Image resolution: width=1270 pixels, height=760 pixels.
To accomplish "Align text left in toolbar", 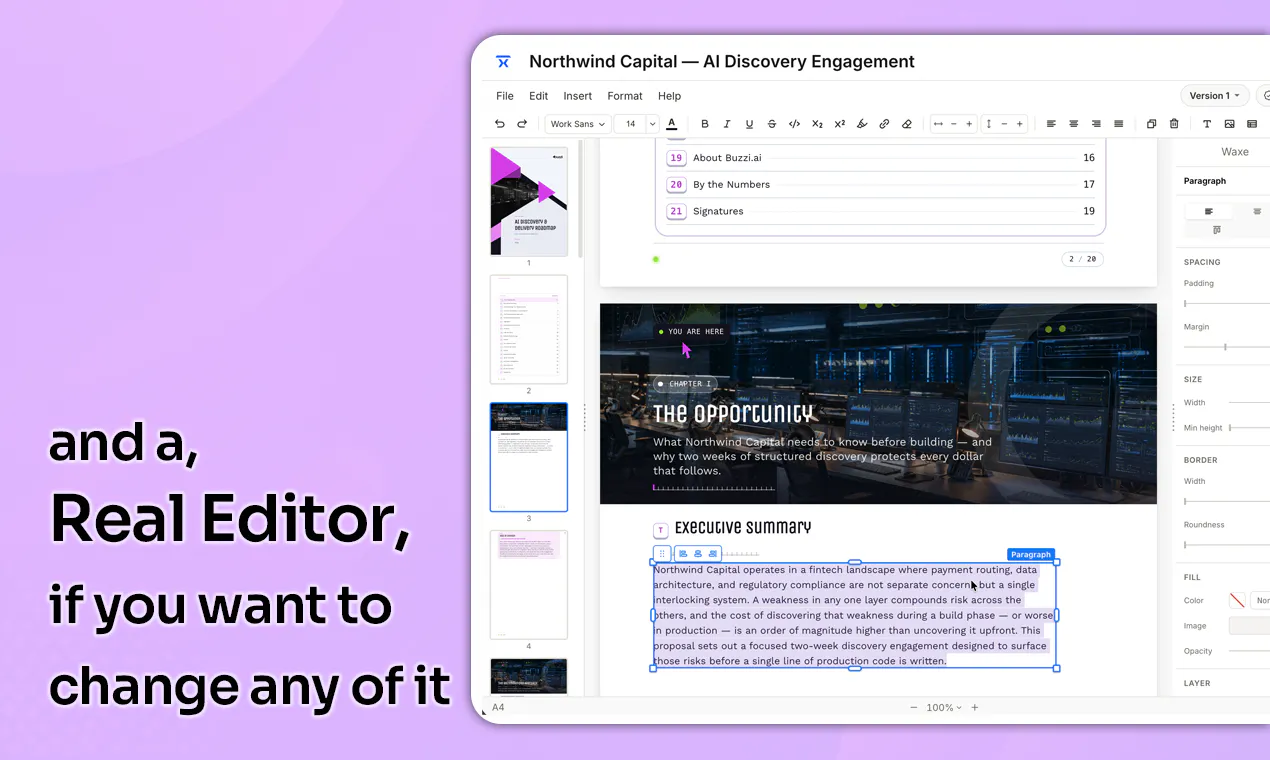I will coord(1051,124).
